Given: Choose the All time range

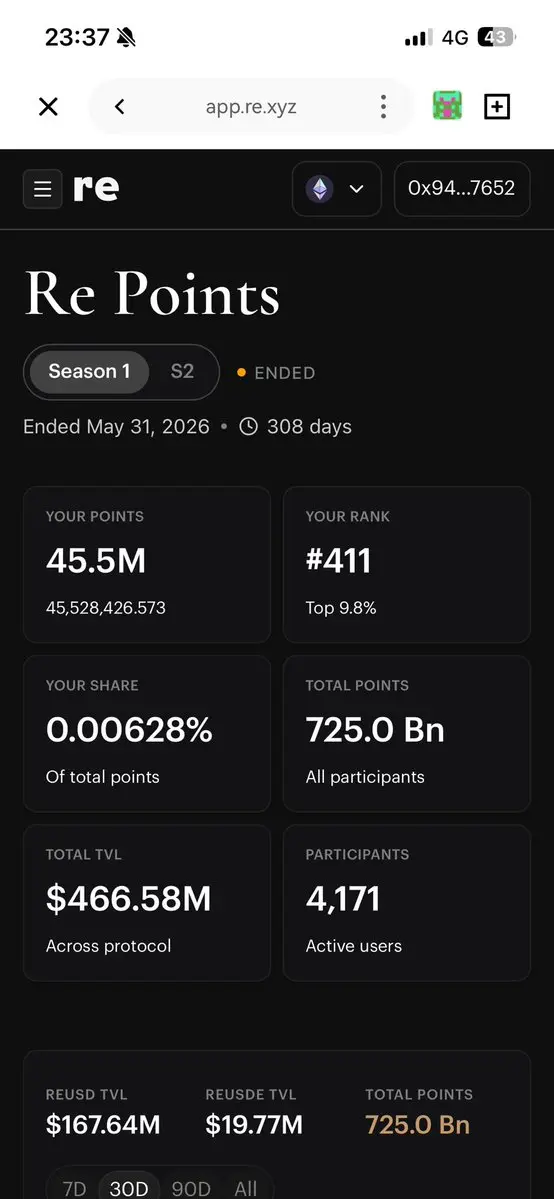Looking at the screenshot, I should point(246,1188).
